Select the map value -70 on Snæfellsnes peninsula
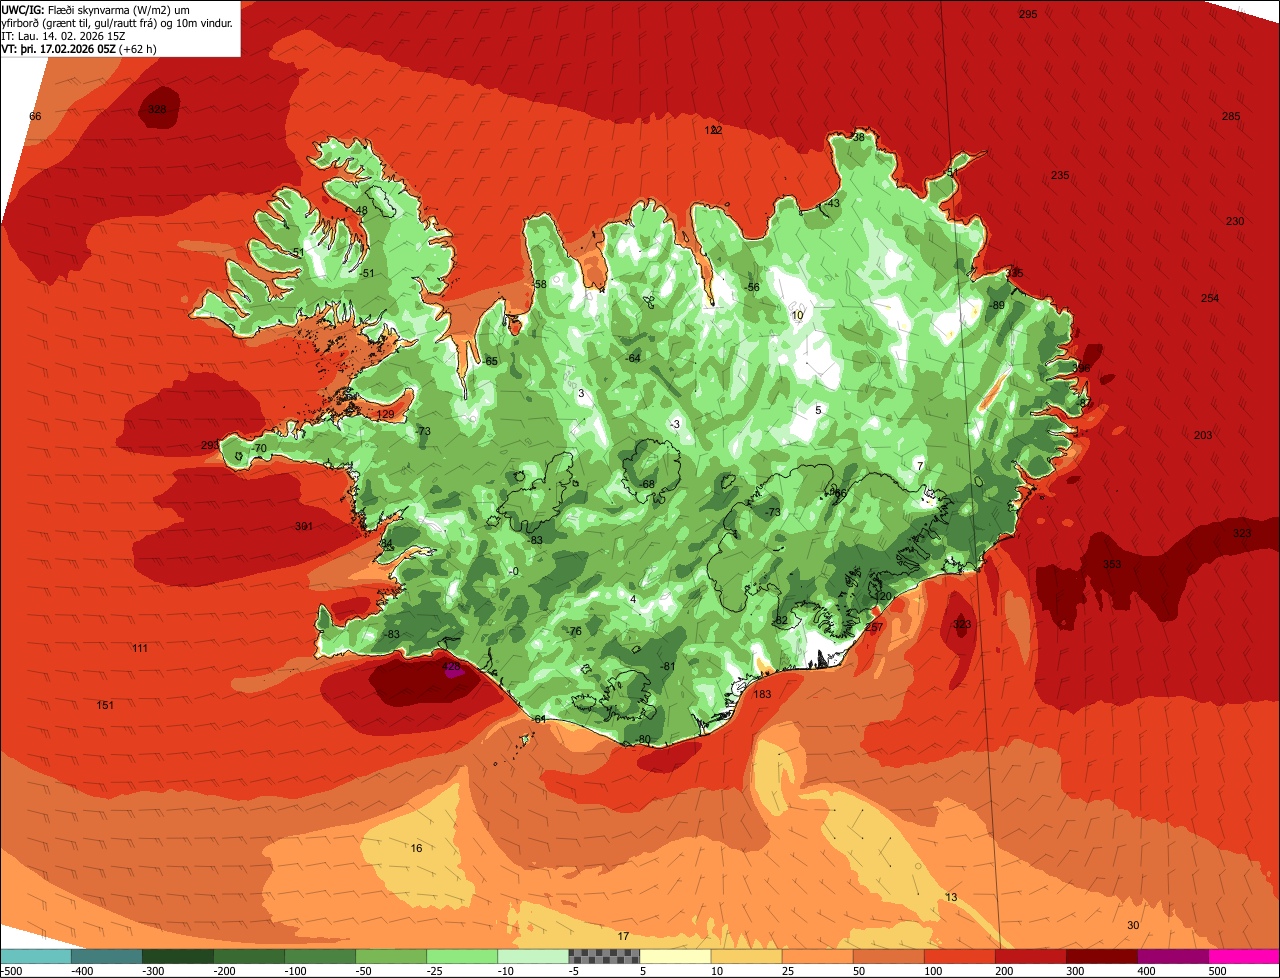Image resolution: width=1280 pixels, height=978 pixels. (259, 448)
